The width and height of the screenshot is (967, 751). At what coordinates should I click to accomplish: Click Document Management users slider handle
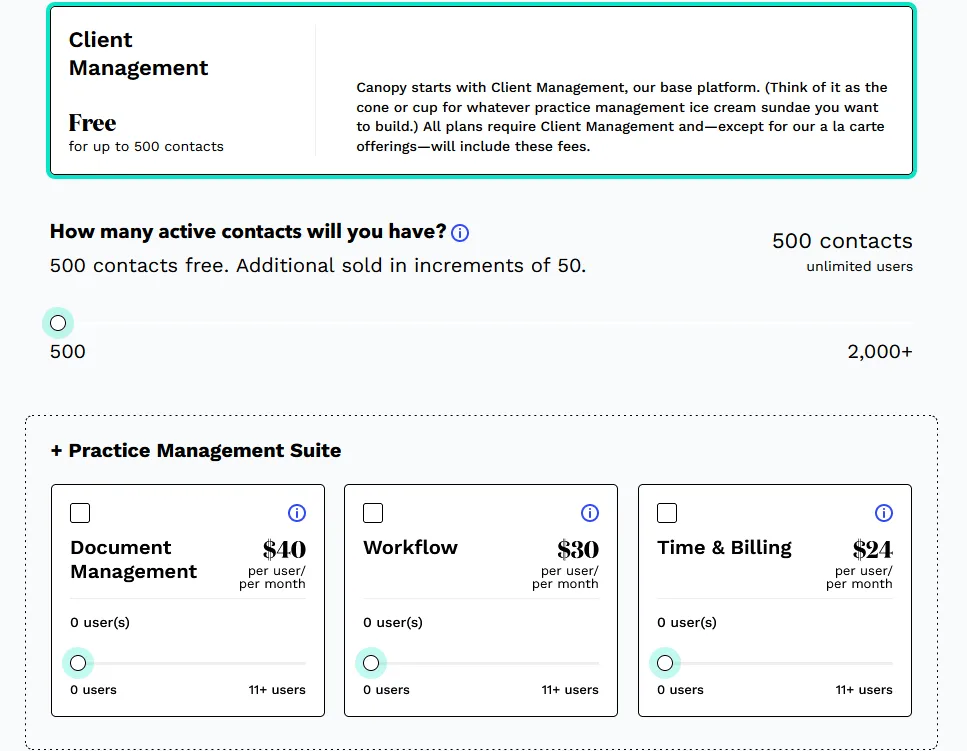78,663
